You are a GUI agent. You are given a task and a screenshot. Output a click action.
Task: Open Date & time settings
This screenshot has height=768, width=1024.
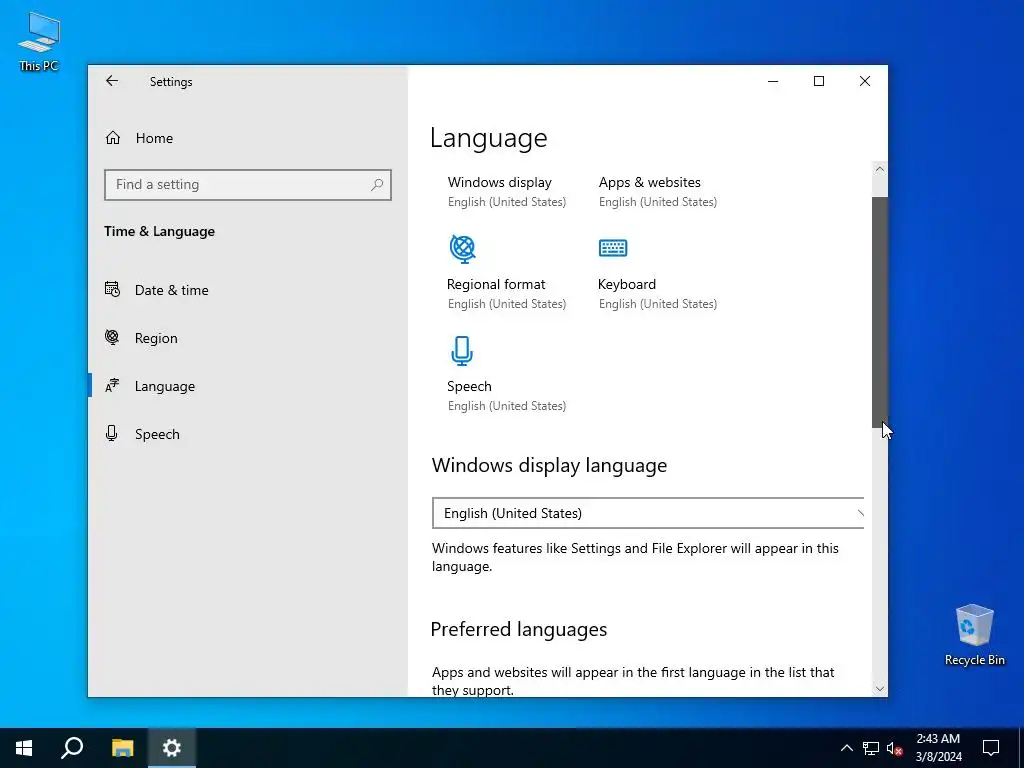tap(171, 290)
